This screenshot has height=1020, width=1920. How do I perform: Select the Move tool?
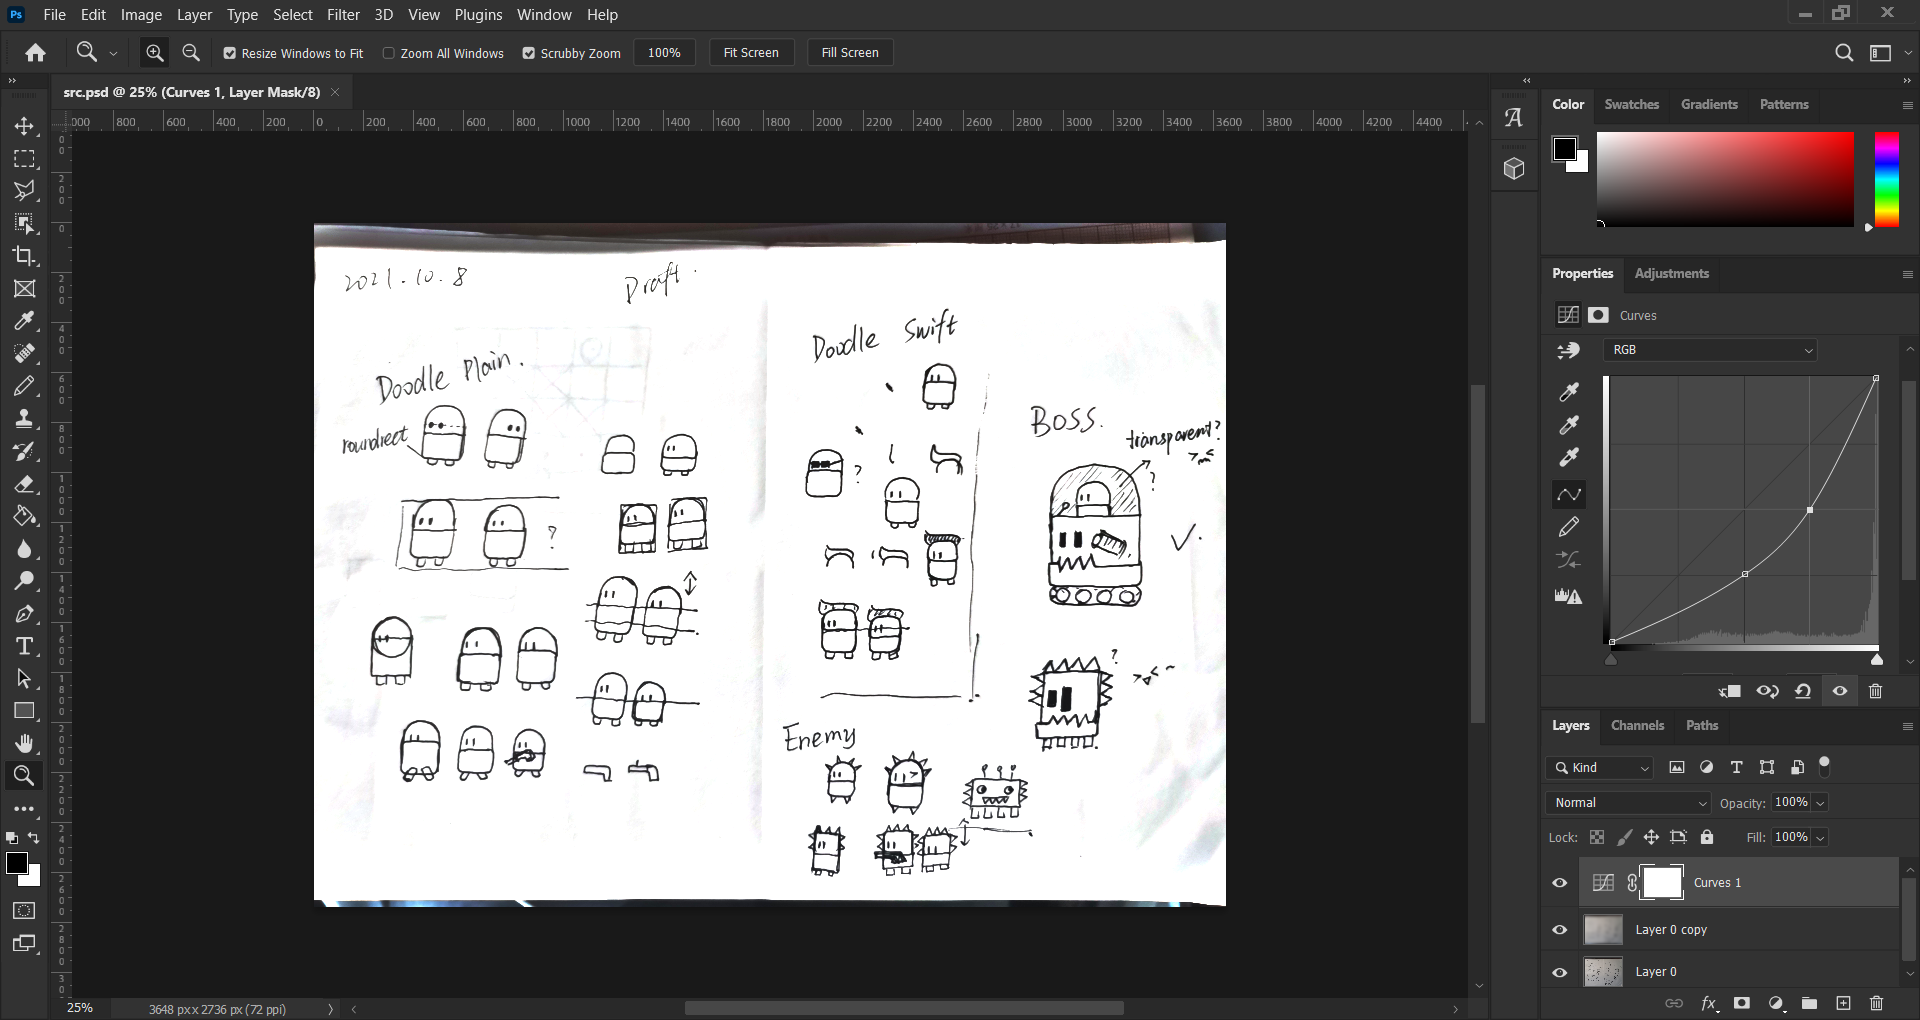tap(24, 126)
